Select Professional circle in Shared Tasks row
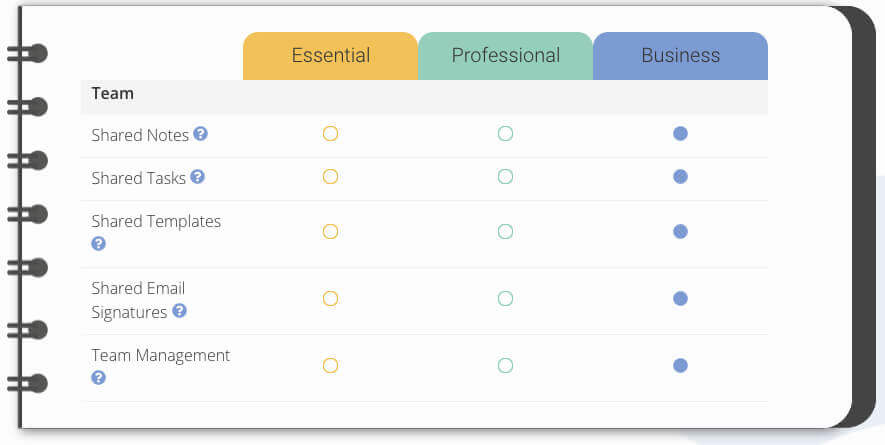 coord(505,177)
